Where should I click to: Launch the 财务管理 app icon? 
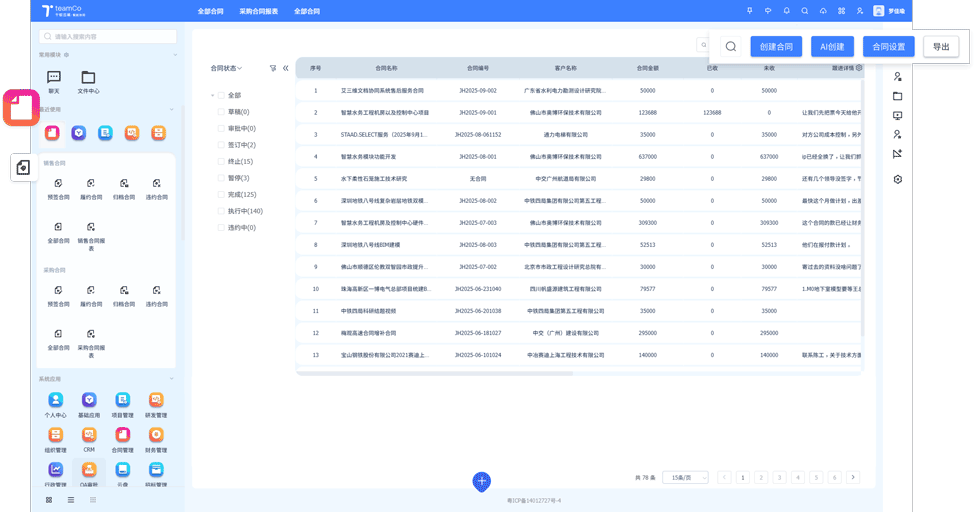click(156, 435)
